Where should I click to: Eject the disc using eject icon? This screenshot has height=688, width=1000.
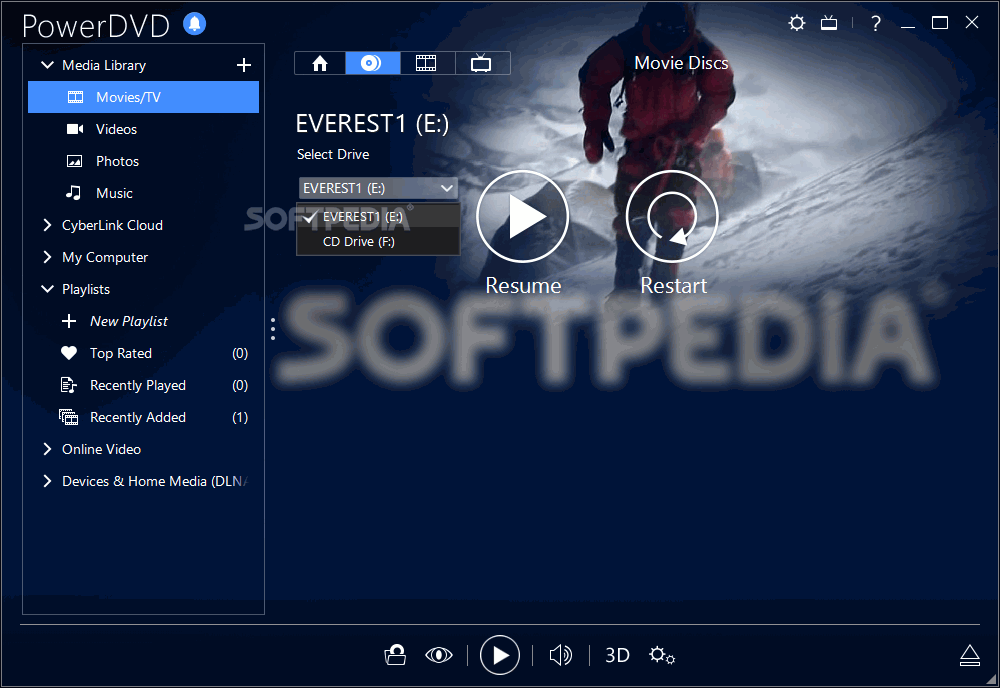point(970,655)
